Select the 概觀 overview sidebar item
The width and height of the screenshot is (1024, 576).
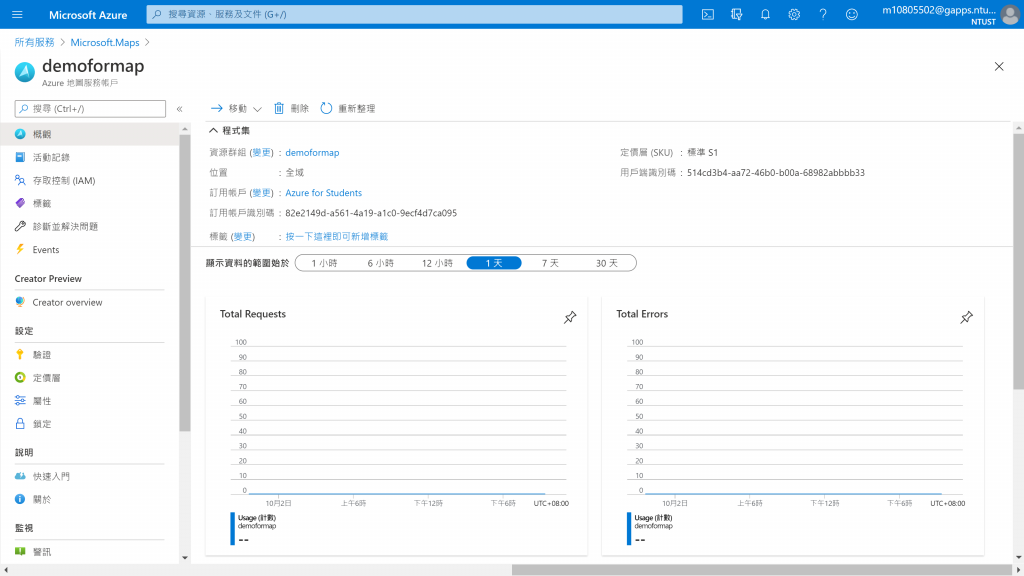(89, 134)
